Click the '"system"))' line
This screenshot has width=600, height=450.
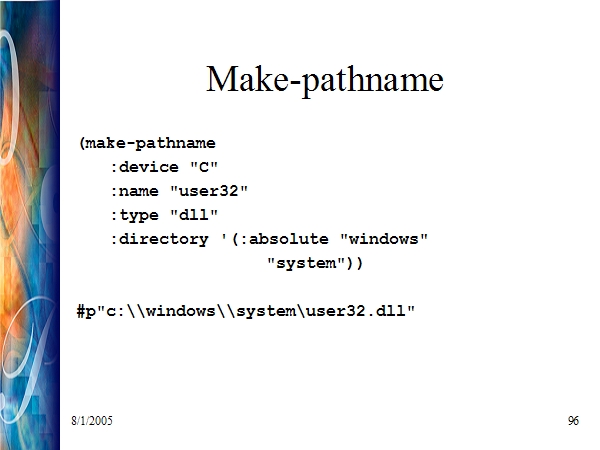pyautogui.click(x=315, y=263)
